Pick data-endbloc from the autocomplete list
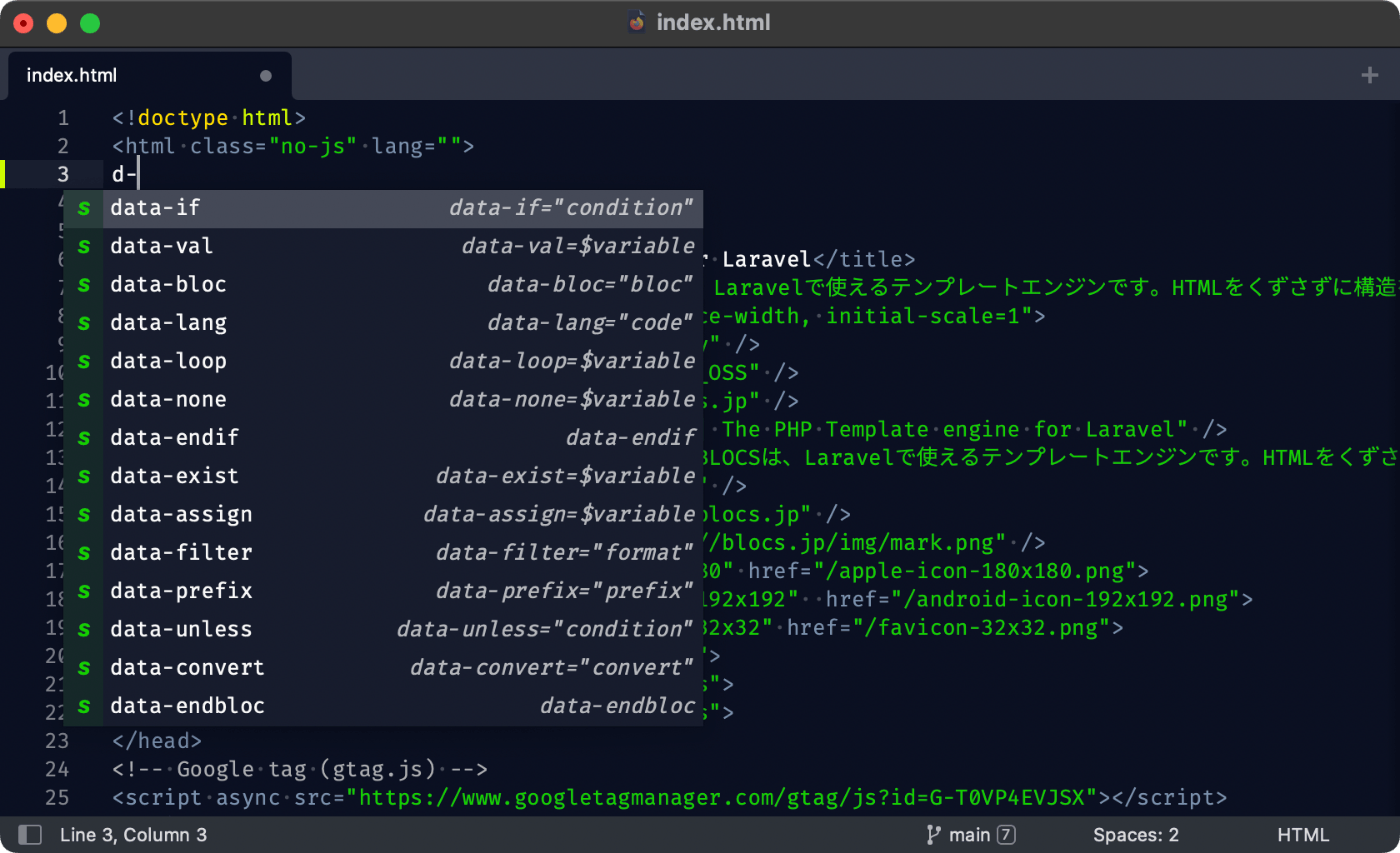Viewport: 1400px width, 853px height. point(383,706)
